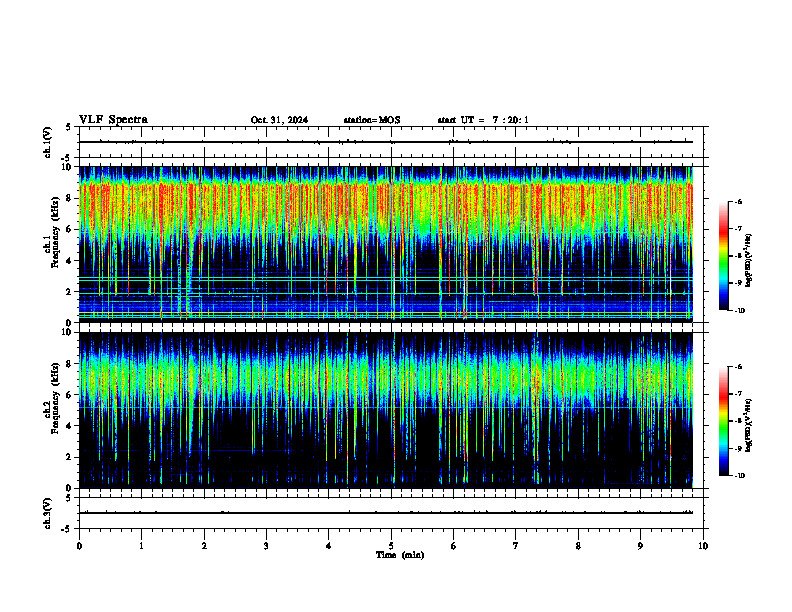Click the "VLF Spectra" plot title
Image resolution: width=792 pixels, height=612 pixels.
(x=113, y=120)
